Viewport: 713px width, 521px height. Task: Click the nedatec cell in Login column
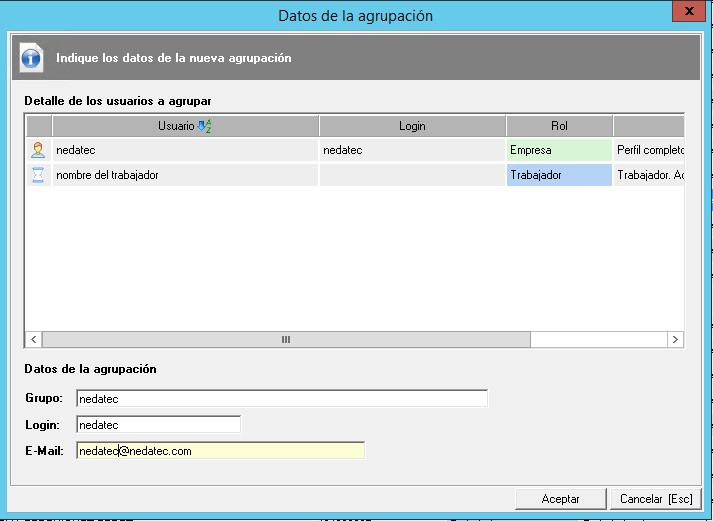[412, 150]
